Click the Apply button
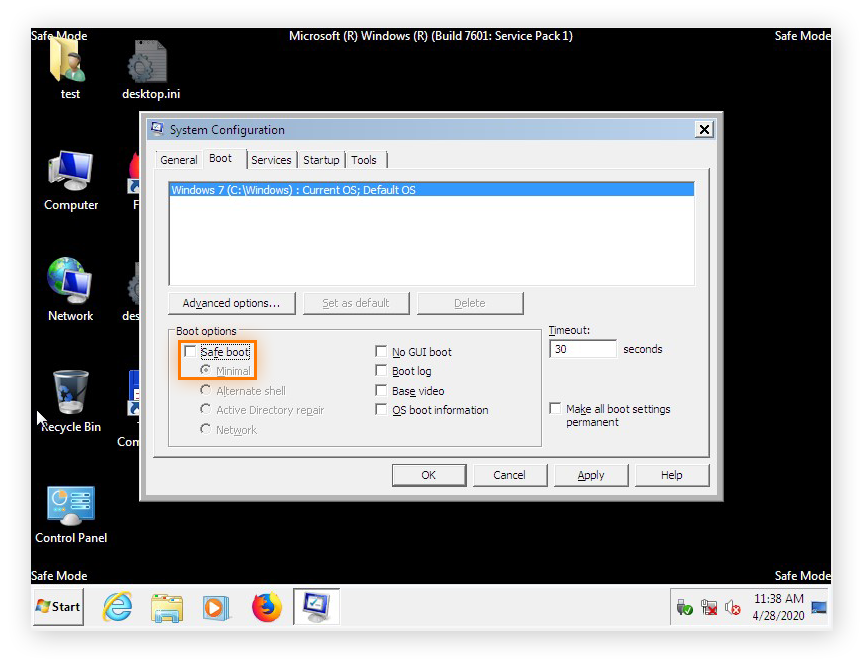865x663 pixels. (590, 475)
